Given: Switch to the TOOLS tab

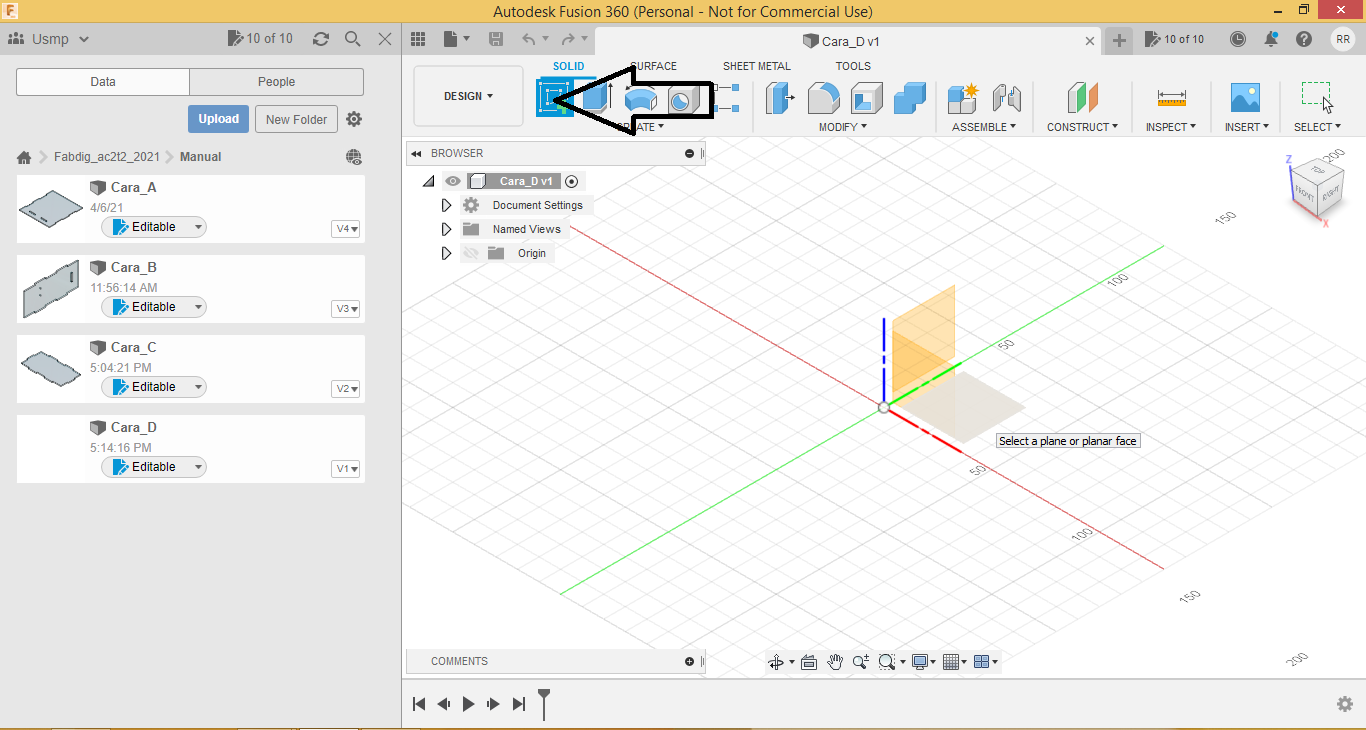Looking at the screenshot, I should pyautogui.click(x=853, y=66).
